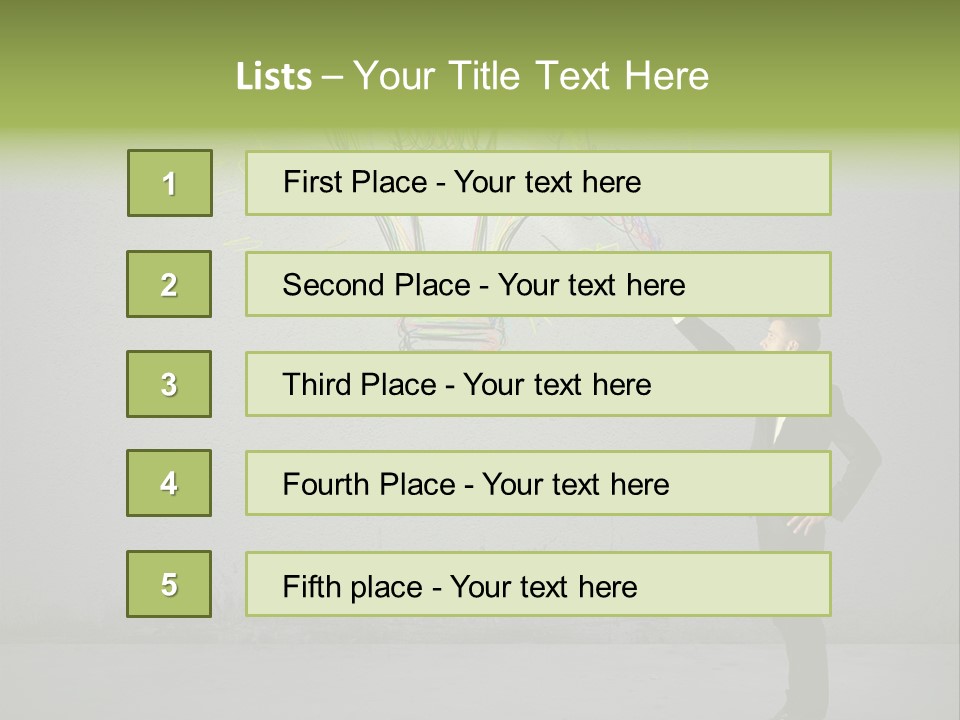
Task: Click the word 'Fifth' in the bottom list item
Action: pyautogui.click(x=311, y=587)
